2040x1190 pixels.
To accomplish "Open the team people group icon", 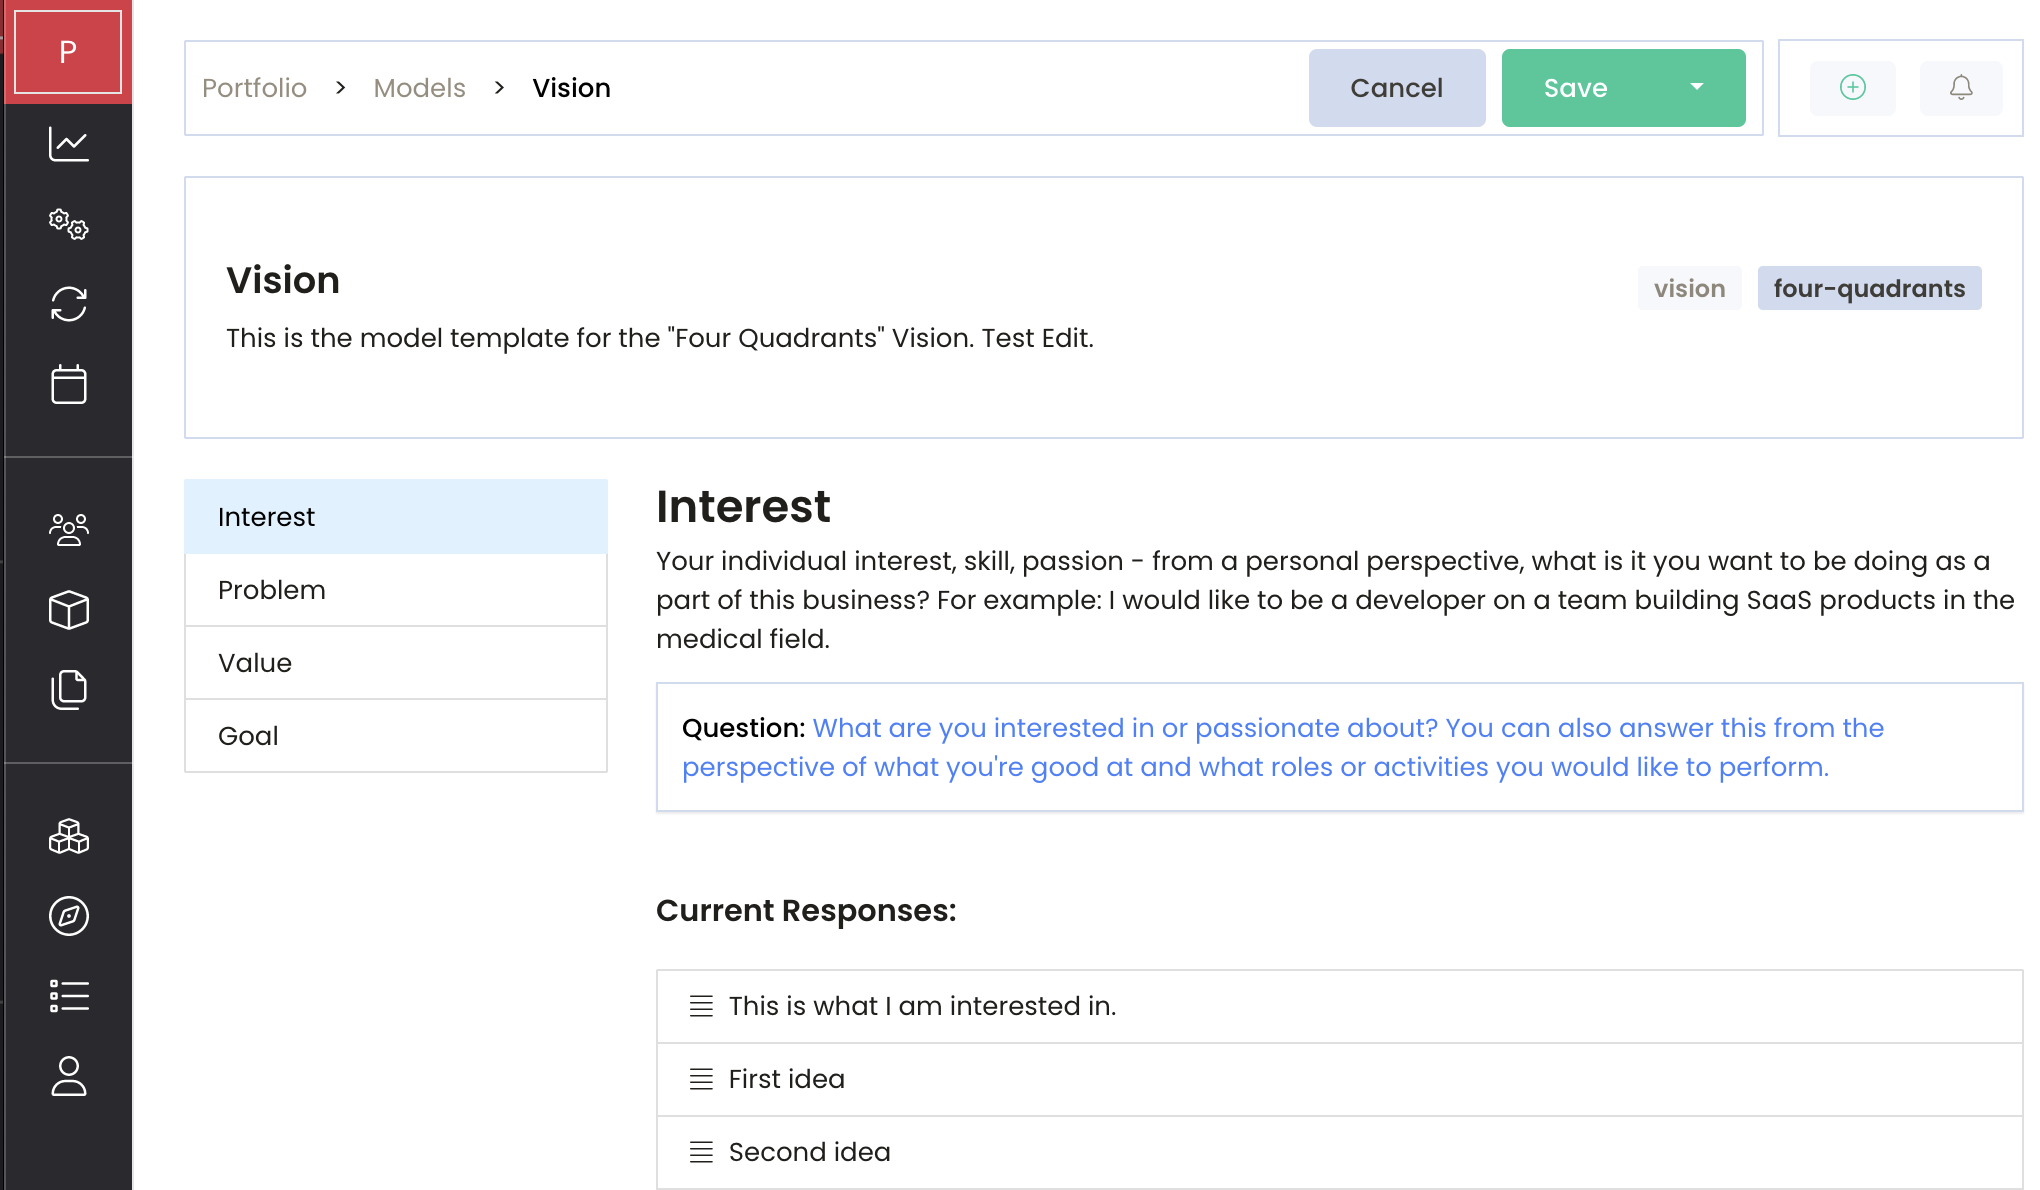I will click(68, 529).
